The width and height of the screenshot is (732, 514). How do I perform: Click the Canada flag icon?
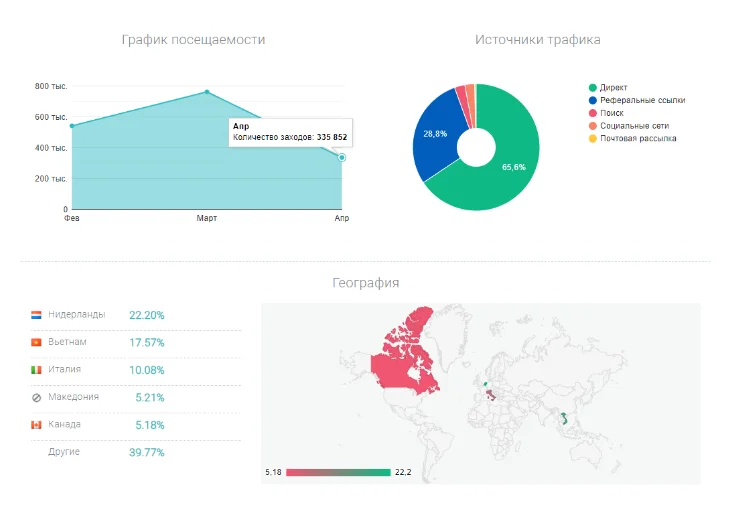[36, 425]
